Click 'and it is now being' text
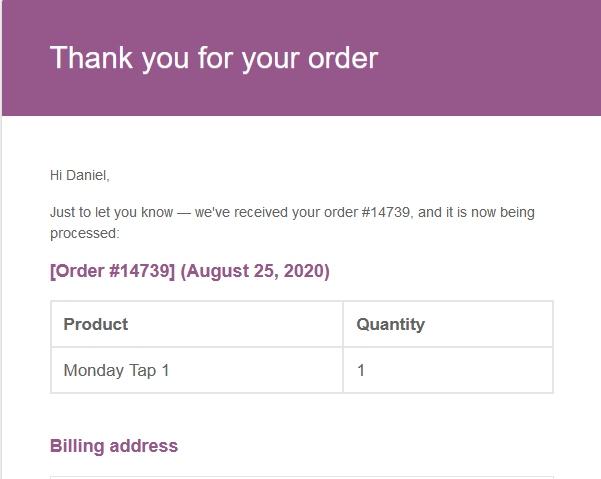The width and height of the screenshot is (601, 479). click(476, 212)
